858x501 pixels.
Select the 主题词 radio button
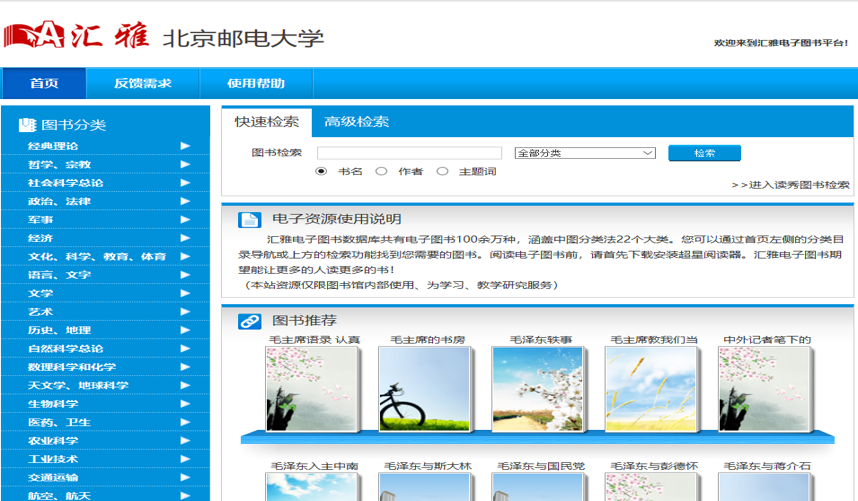tap(442, 171)
